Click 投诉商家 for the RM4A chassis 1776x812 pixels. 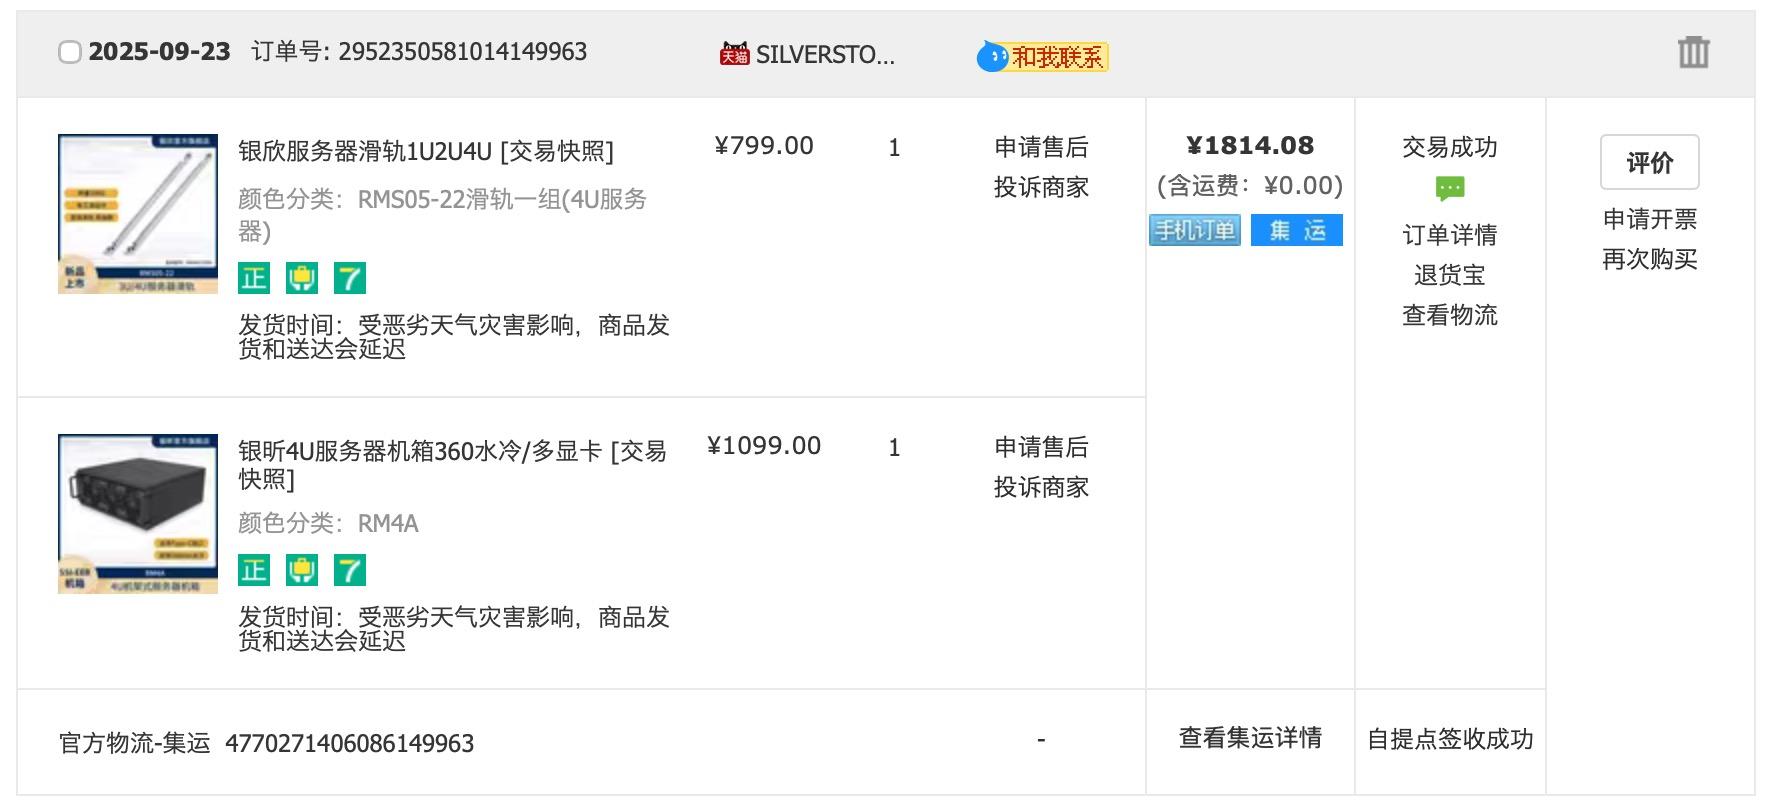1041,487
